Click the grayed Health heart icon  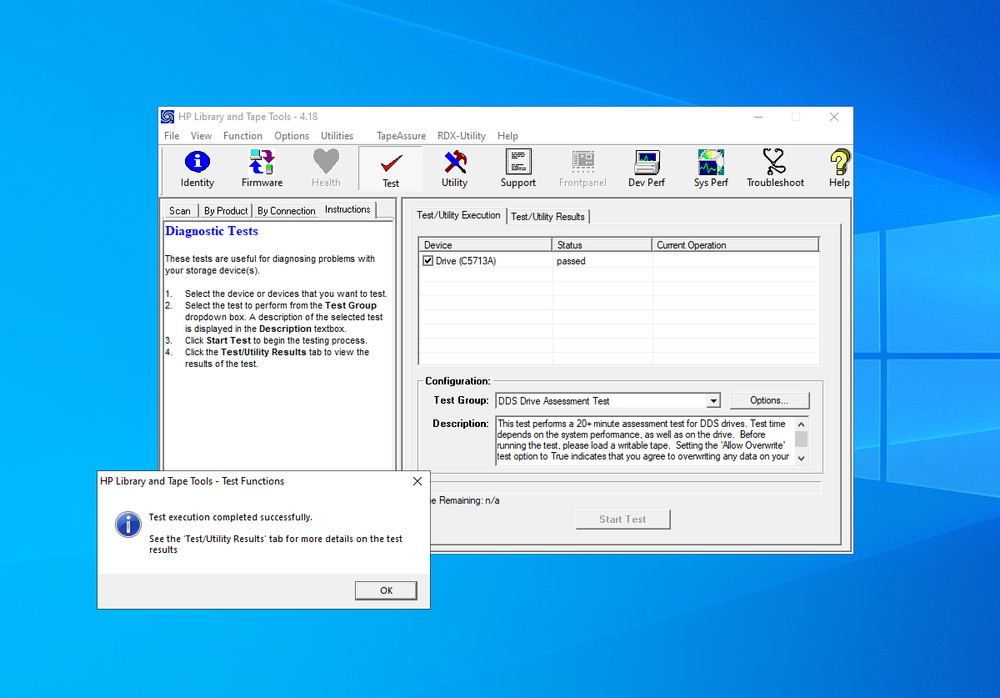point(326,169)
